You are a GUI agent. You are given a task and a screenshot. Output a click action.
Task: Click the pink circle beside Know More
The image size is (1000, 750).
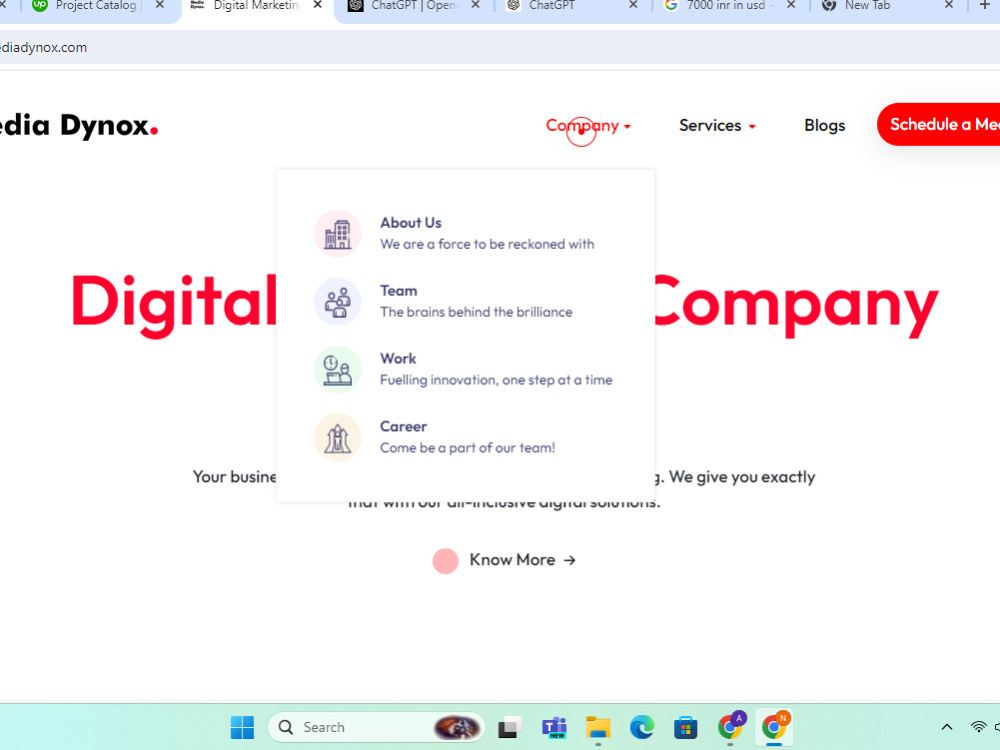point(445,561)
